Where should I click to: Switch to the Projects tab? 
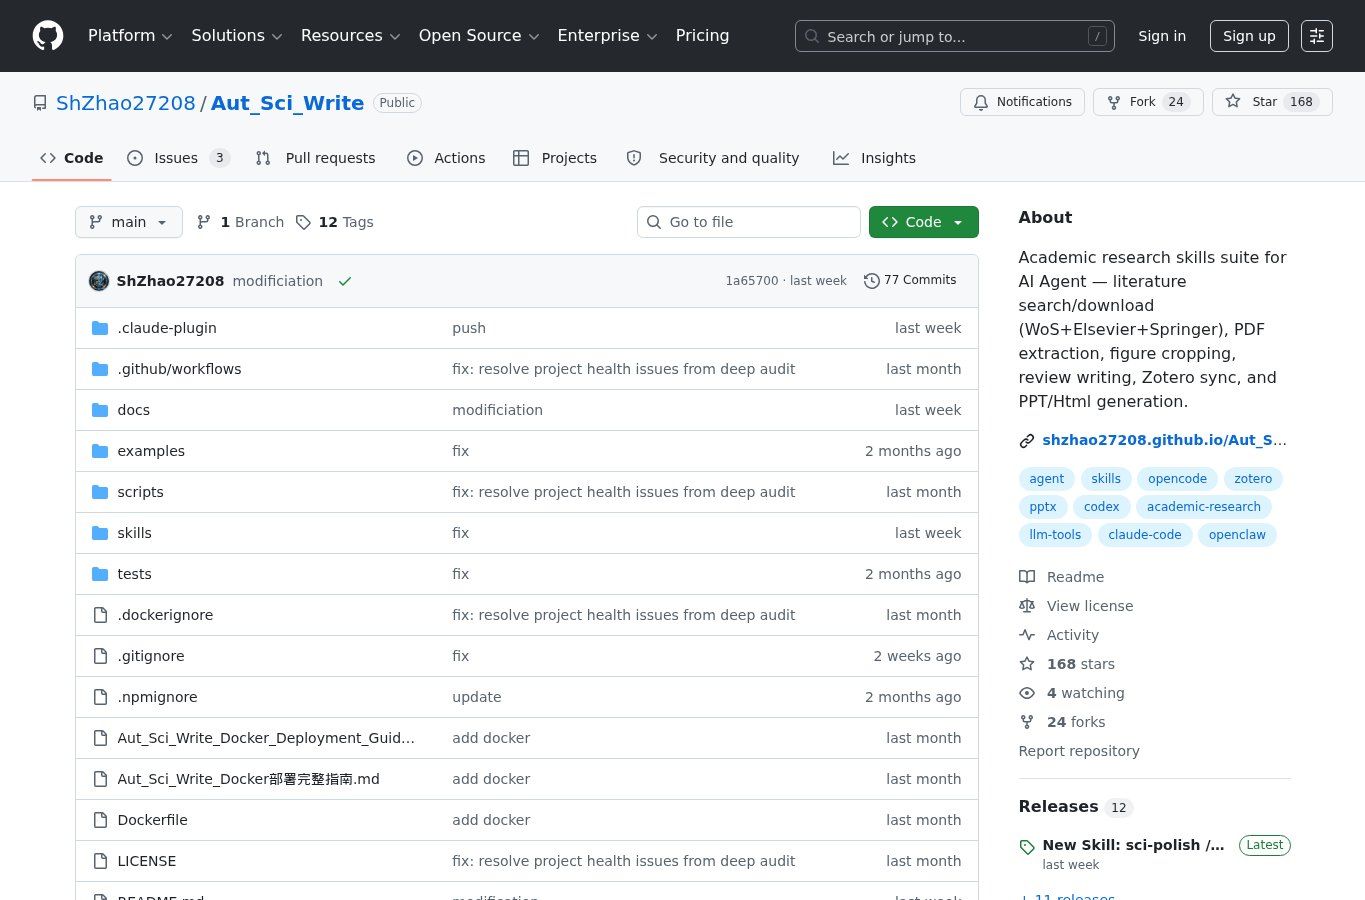(x=555, y=158)
